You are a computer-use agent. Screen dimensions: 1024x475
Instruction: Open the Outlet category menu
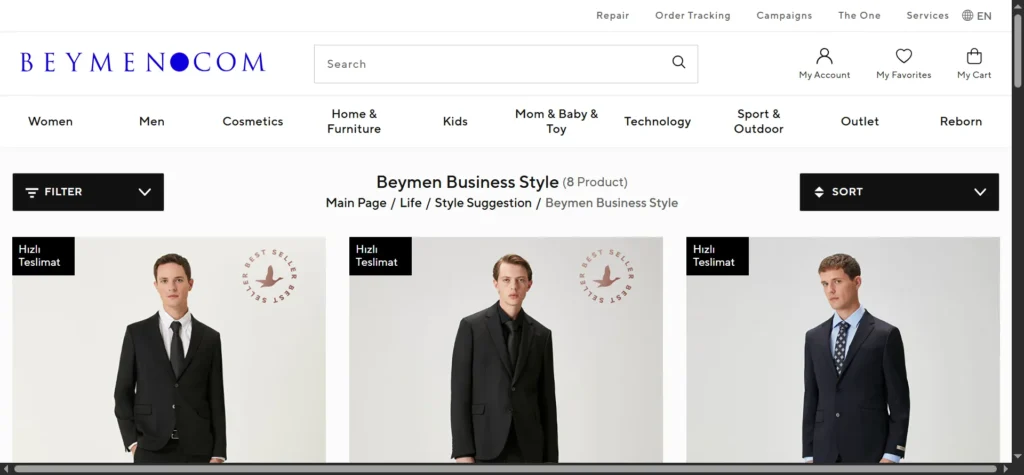click(x=859, y=122)
